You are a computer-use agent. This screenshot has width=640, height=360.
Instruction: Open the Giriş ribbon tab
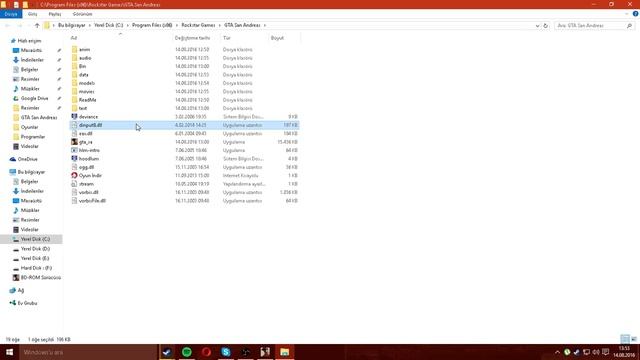pyautogui.click(x=33, y=14)
